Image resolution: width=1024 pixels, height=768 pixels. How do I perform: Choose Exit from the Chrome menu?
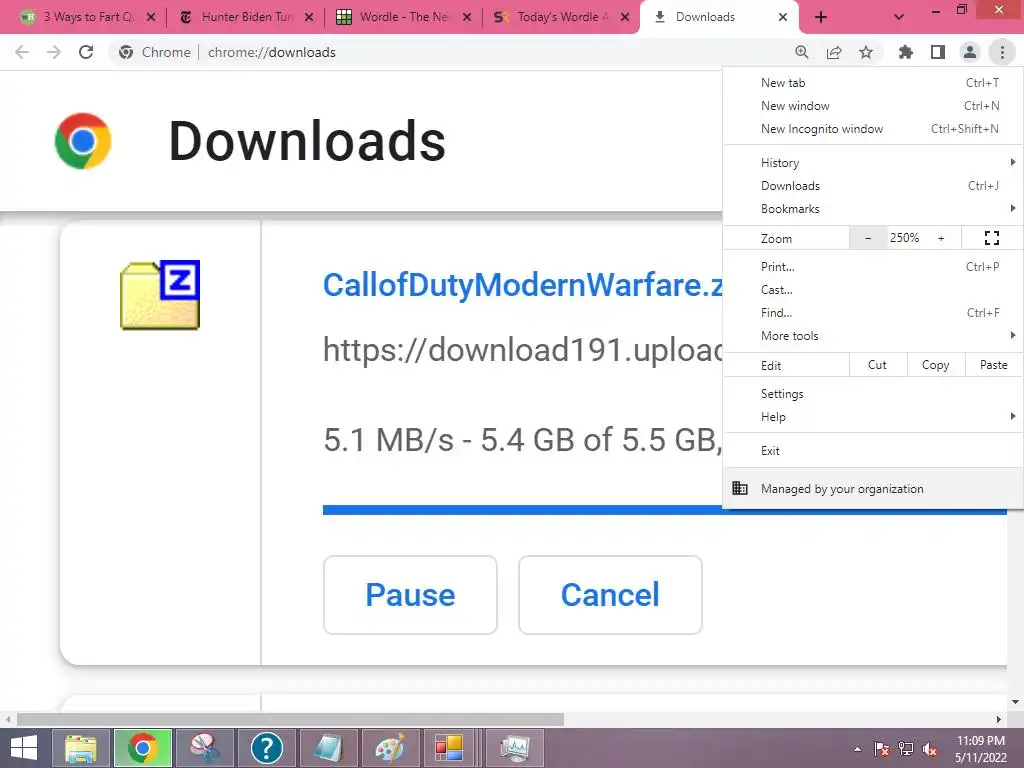click(872, 451)
